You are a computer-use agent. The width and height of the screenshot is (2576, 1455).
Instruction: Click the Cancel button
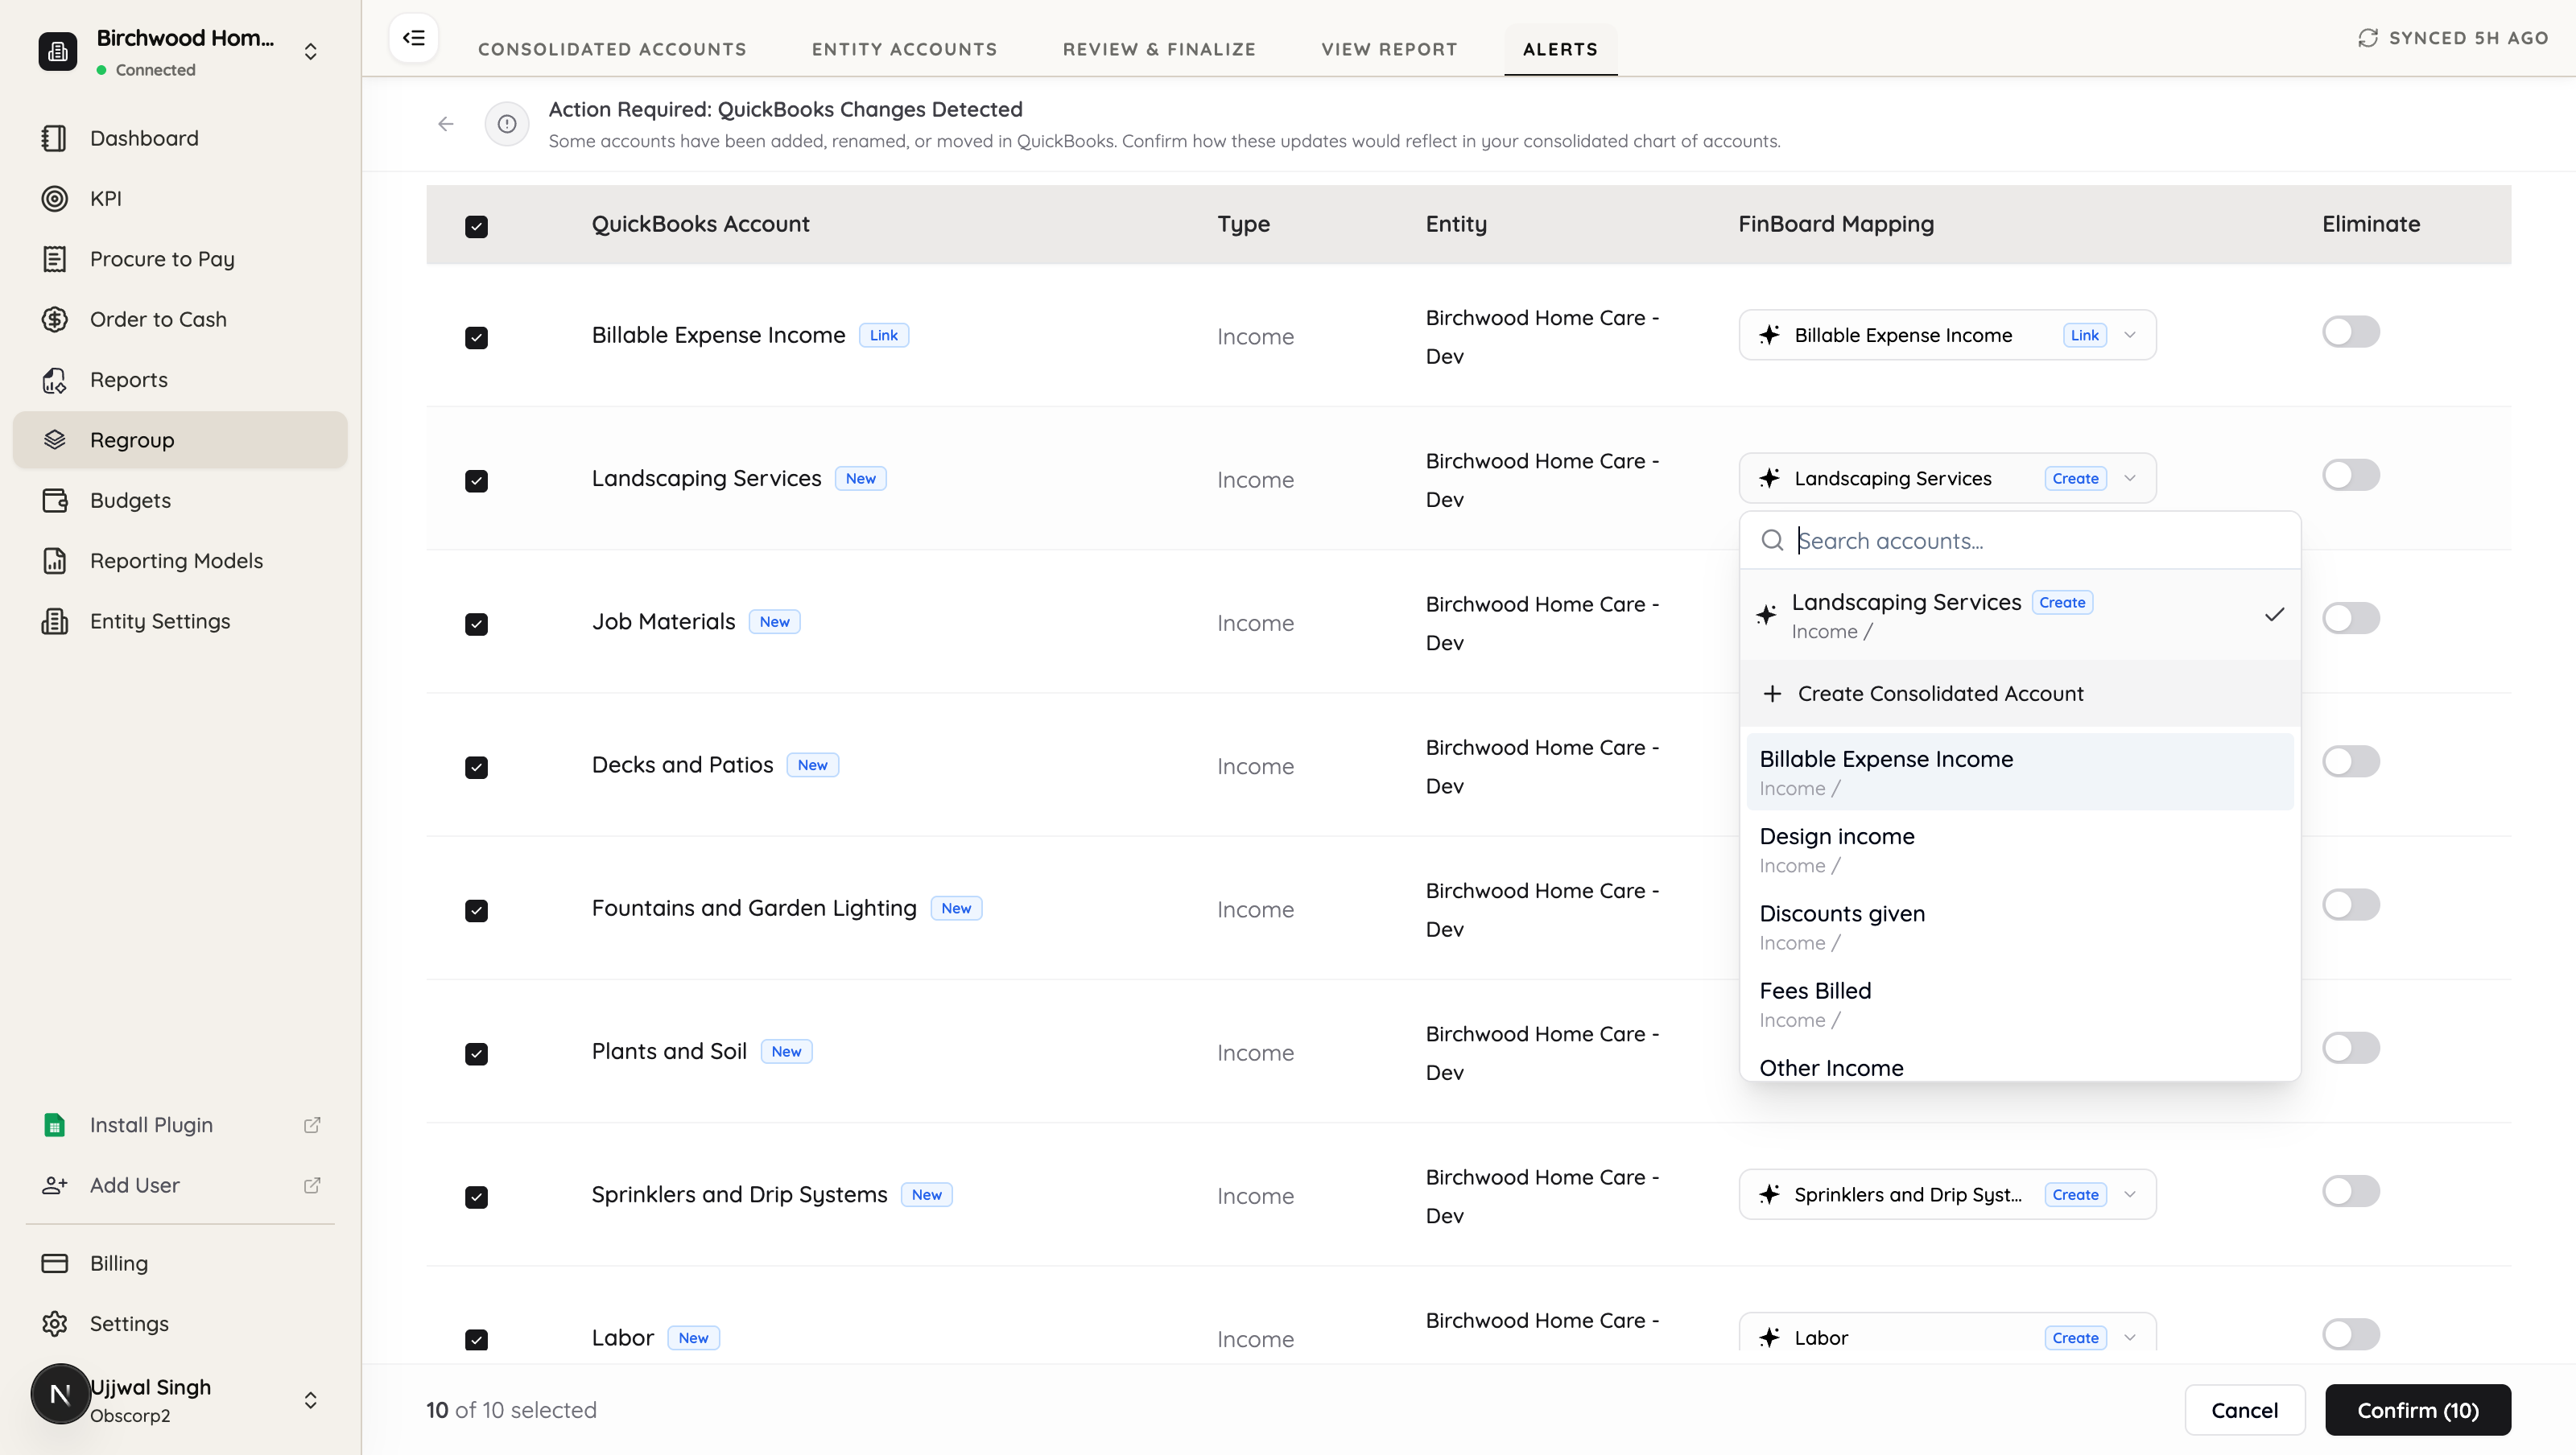(x=2244, y=1410)
